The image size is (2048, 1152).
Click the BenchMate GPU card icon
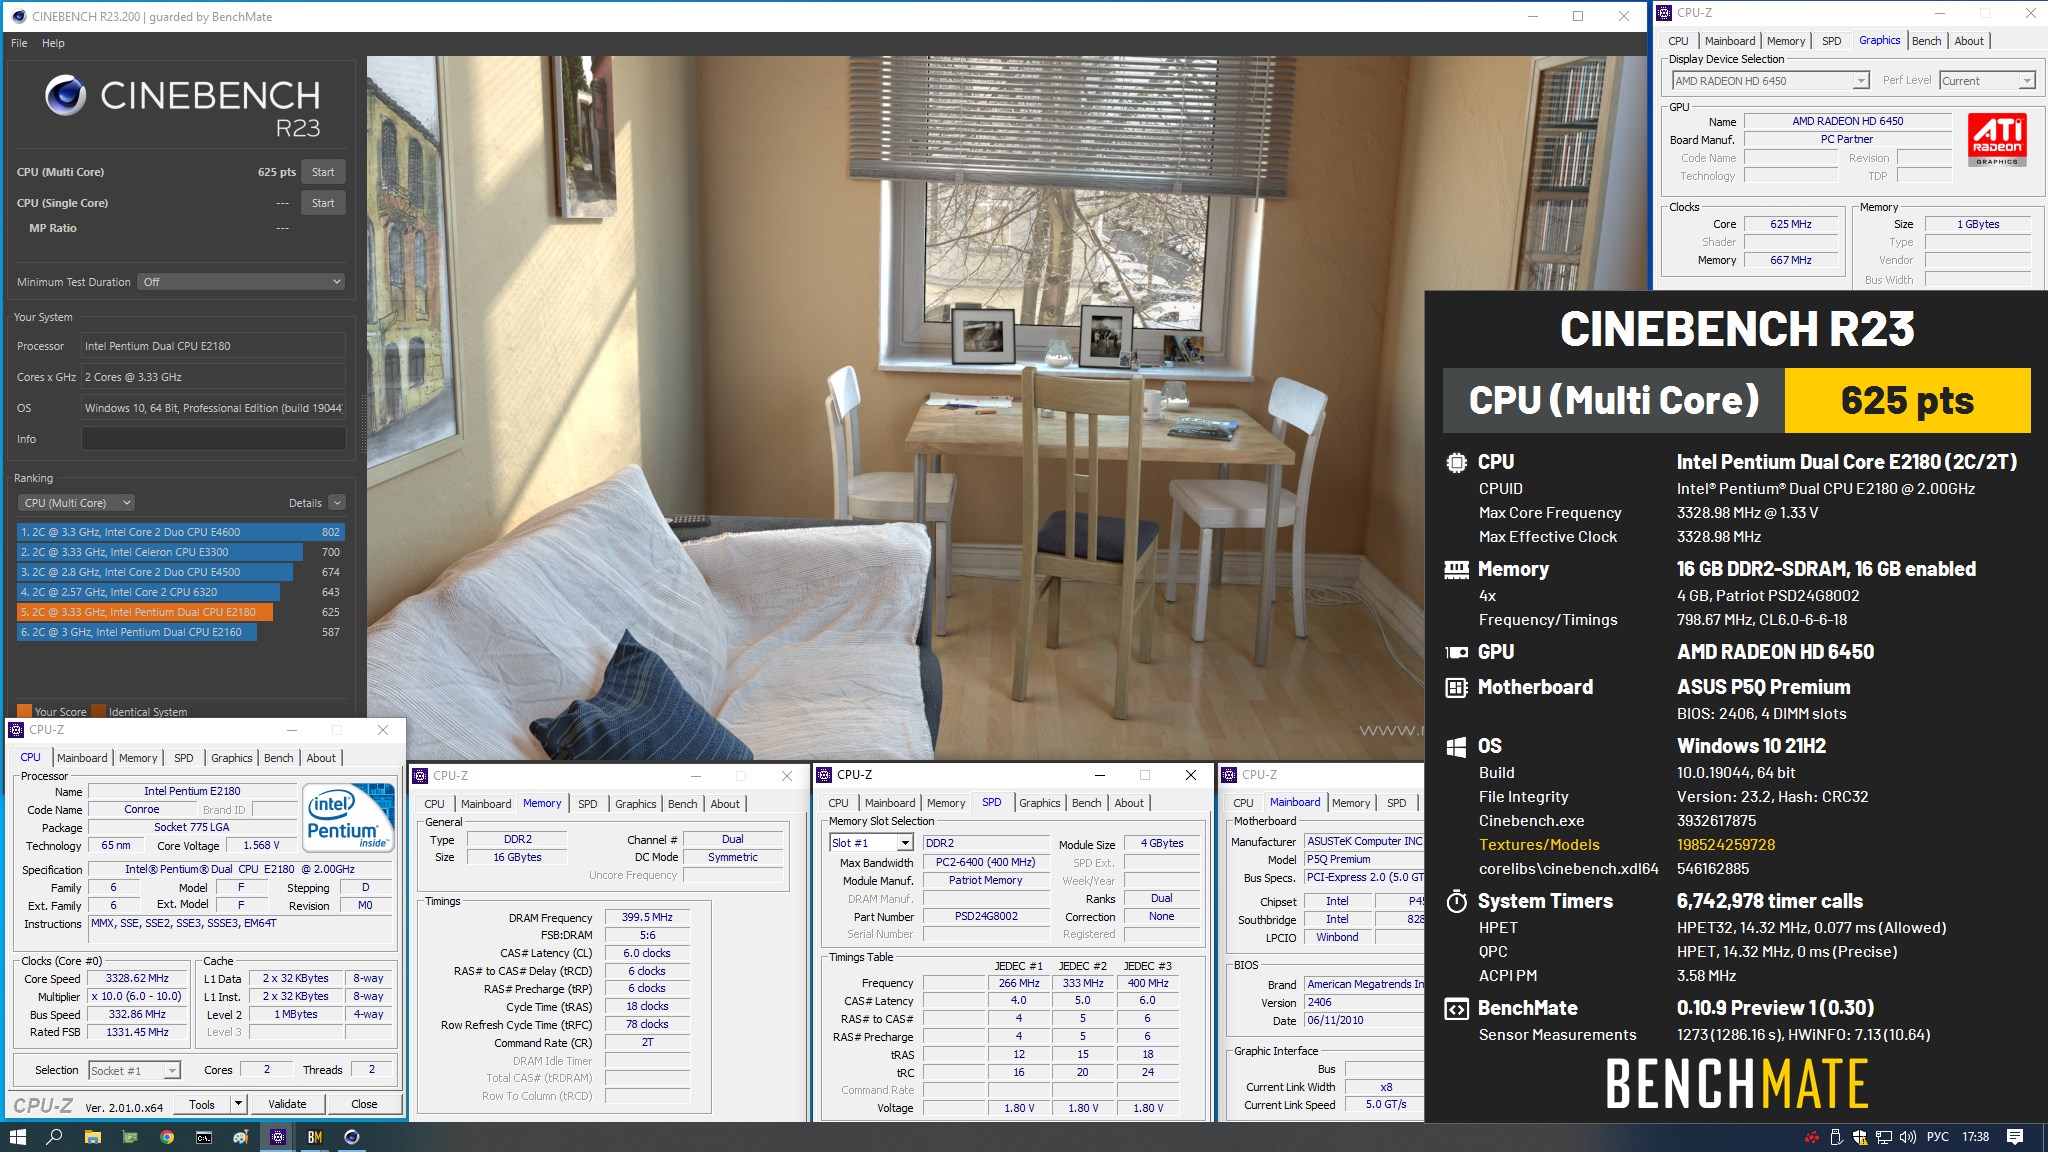(1457, 652)
